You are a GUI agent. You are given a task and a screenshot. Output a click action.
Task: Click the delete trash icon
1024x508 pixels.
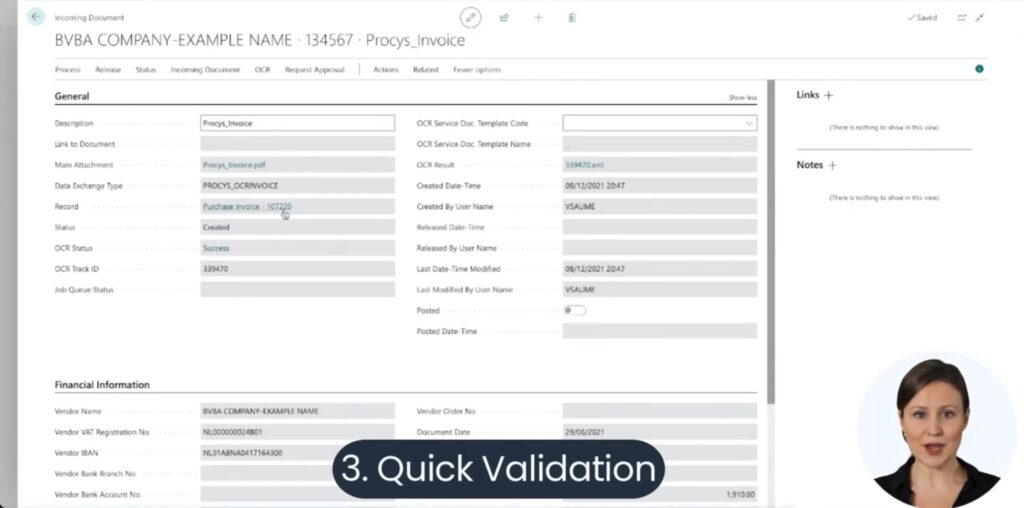[x=572, y=18]
